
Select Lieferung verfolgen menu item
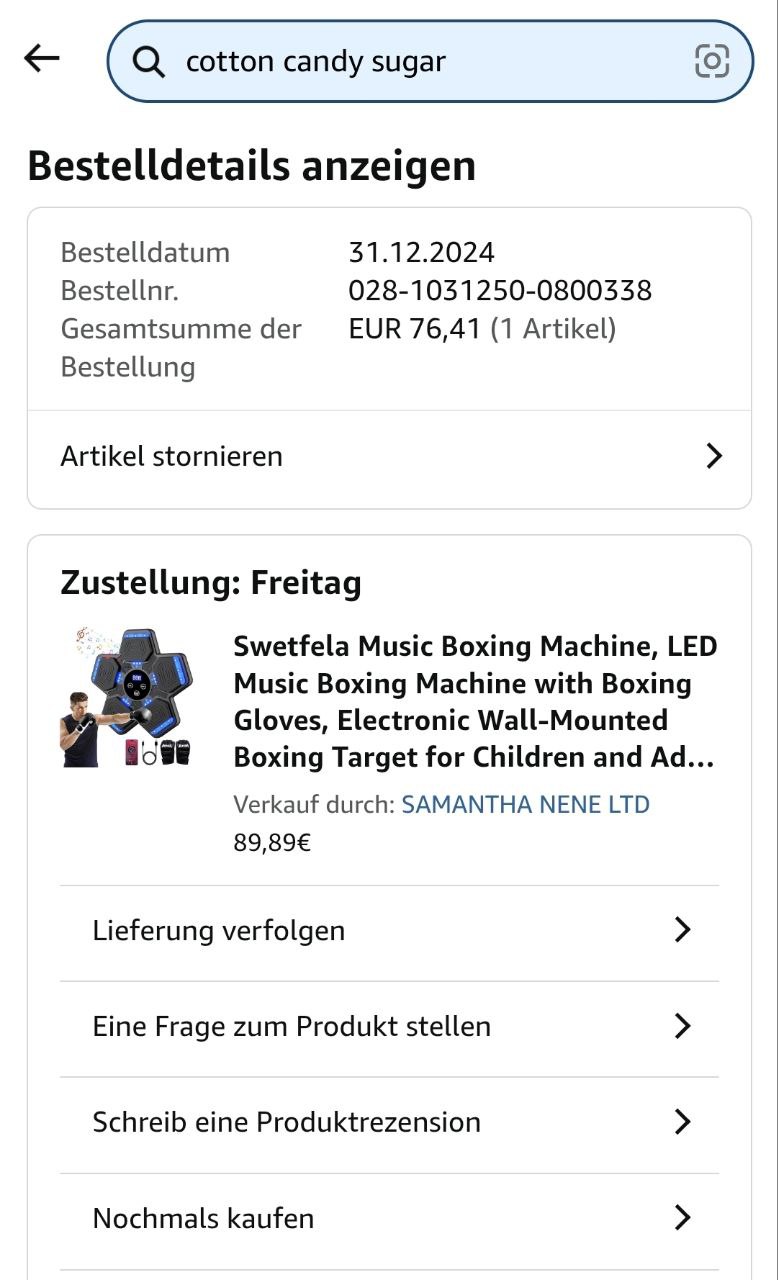[219, 930]
